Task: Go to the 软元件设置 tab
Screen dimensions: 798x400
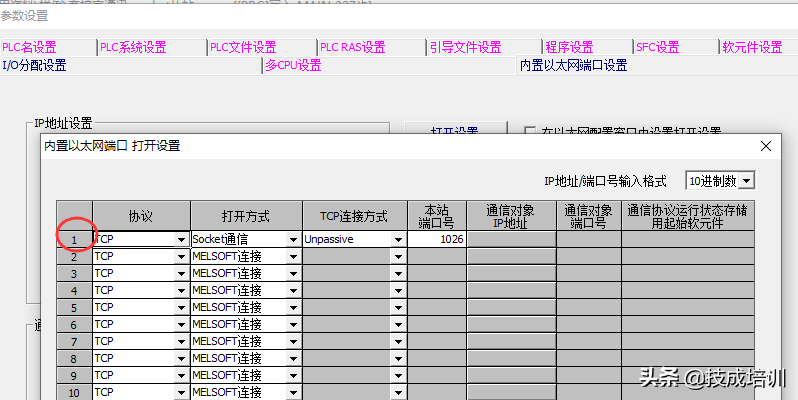Action: [x=752, y=47]
